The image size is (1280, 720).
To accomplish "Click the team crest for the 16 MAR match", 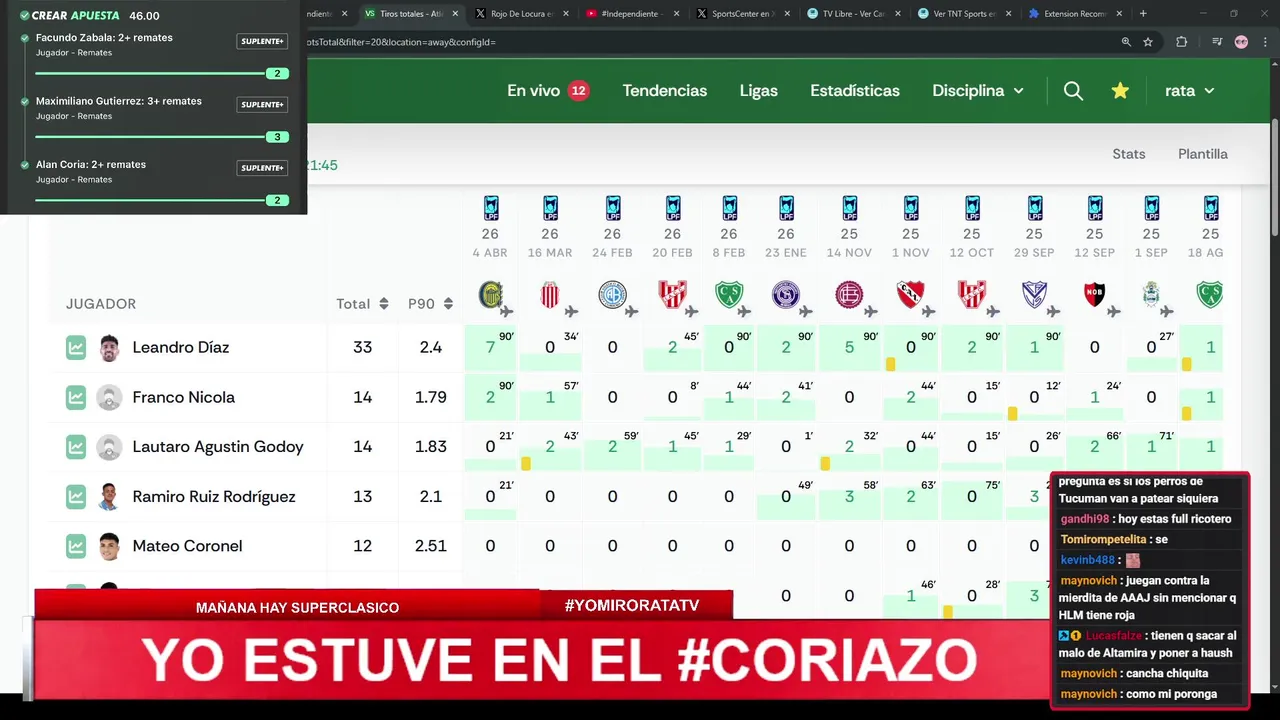I will click(x=550, y=294).
